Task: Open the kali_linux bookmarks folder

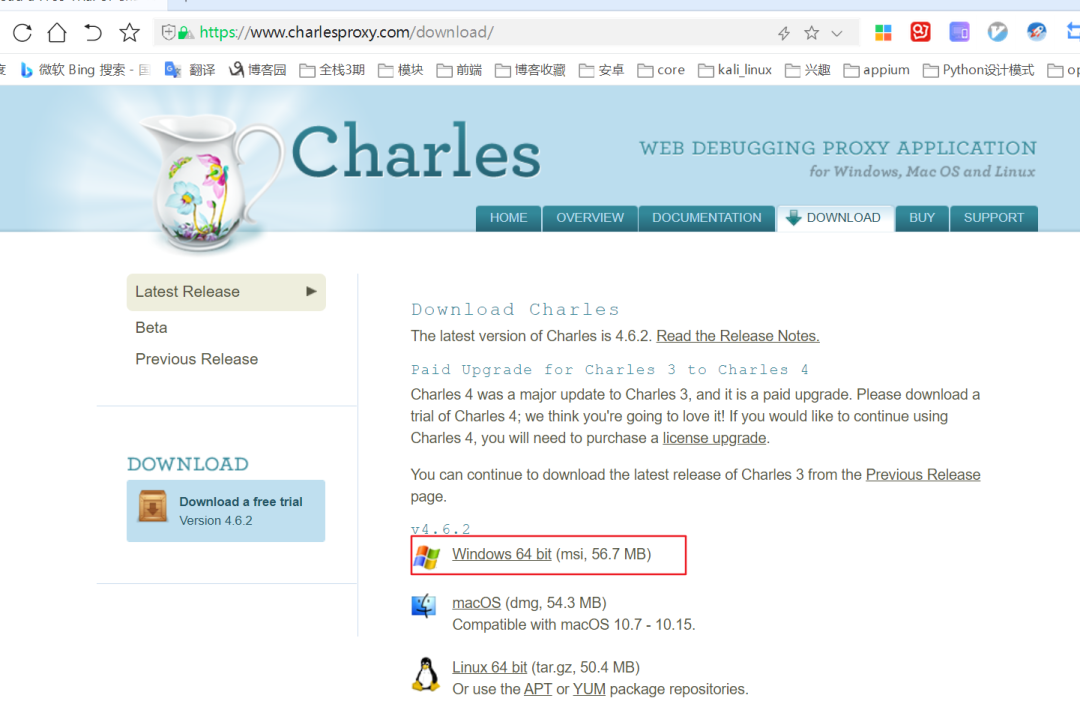Action: (x=735, y=70)
